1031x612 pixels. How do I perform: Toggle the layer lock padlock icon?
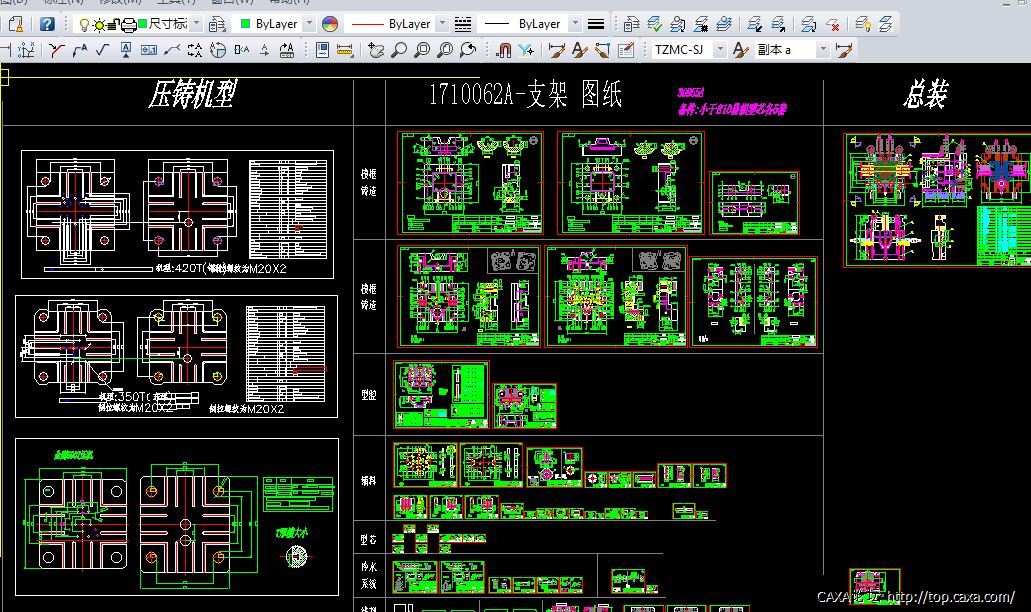coord(113,23)
